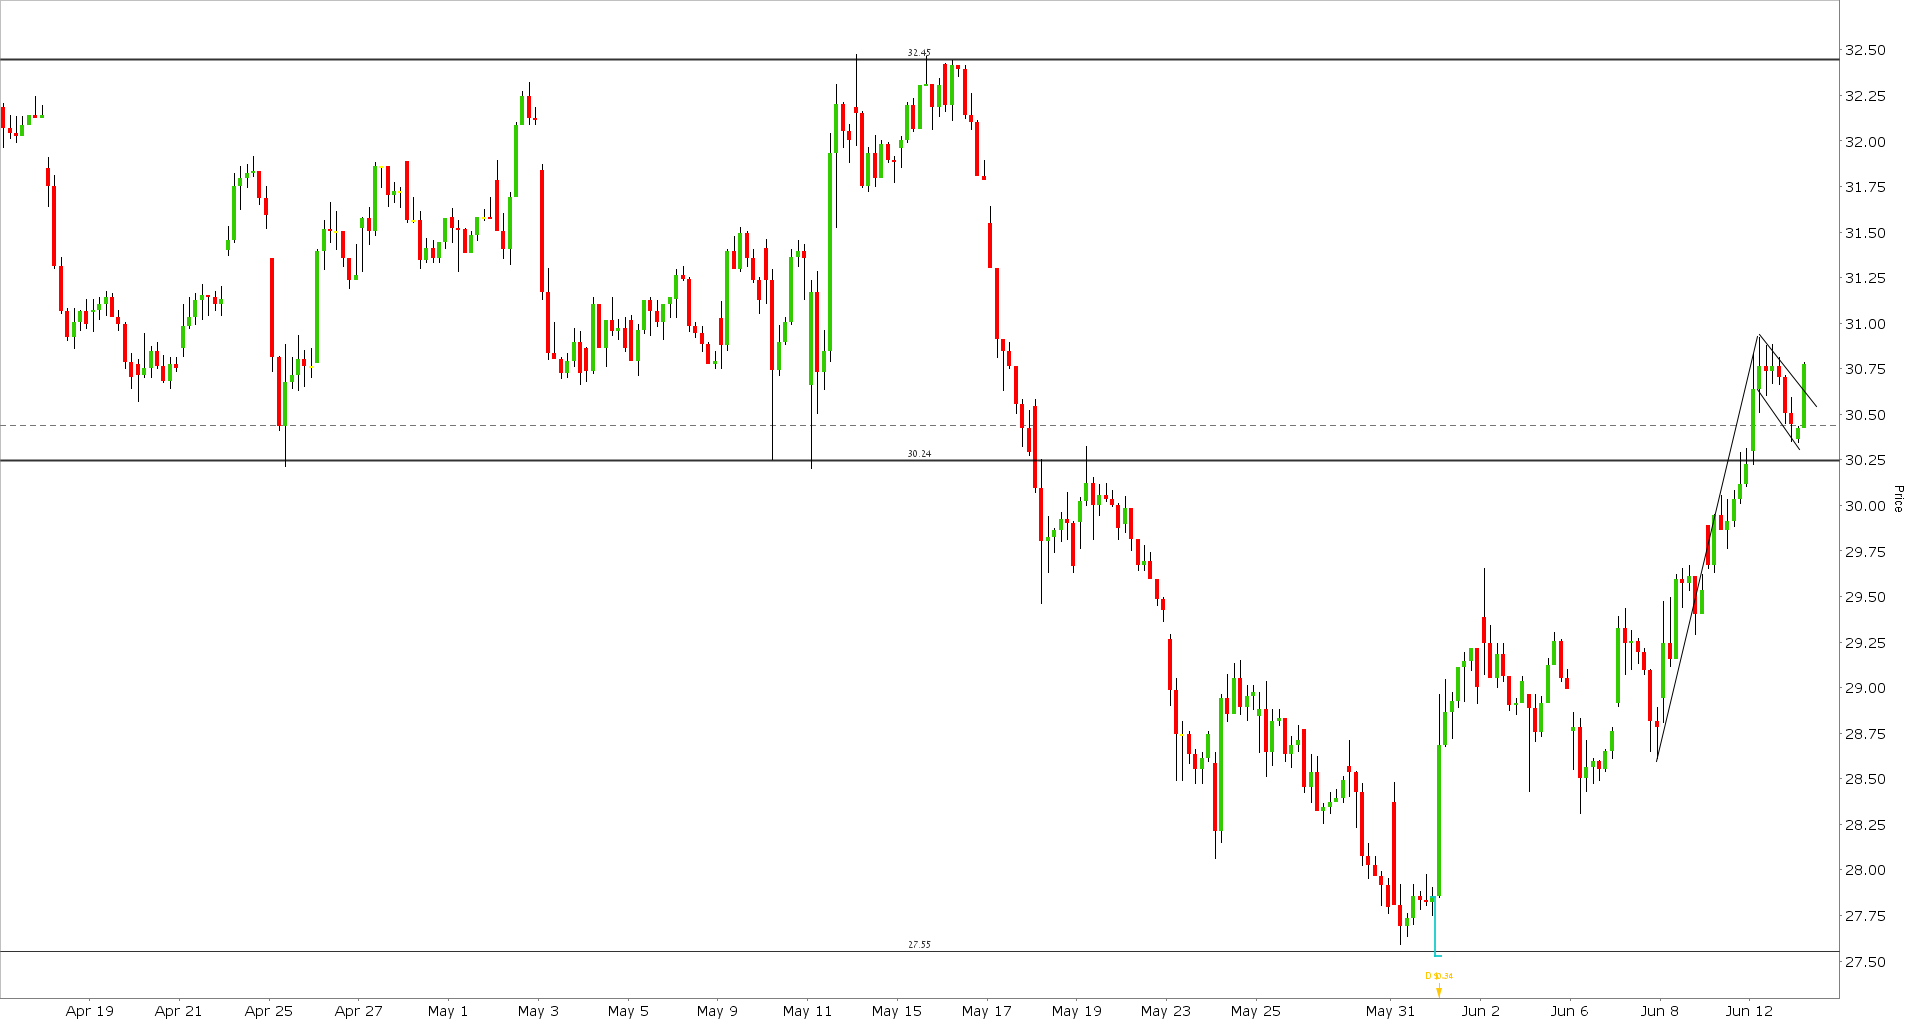
Task: Click the May 25 date label
Action: [x=1256, y=1011]
